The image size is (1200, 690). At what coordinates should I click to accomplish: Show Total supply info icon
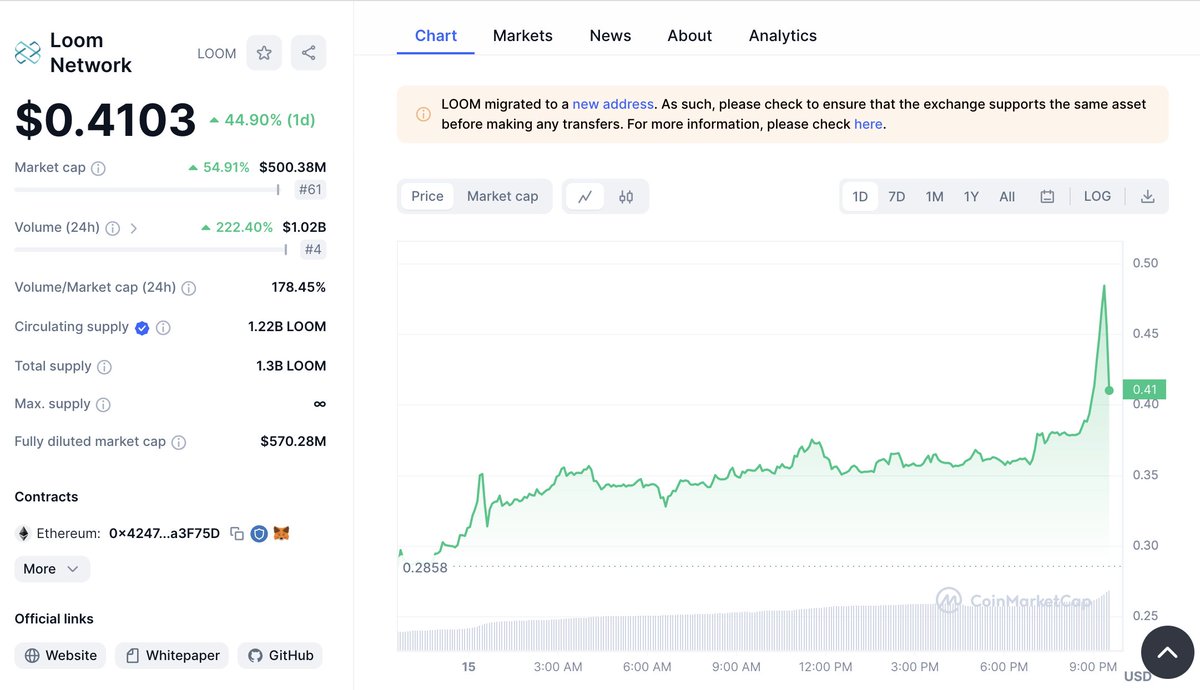click(104, 367)
